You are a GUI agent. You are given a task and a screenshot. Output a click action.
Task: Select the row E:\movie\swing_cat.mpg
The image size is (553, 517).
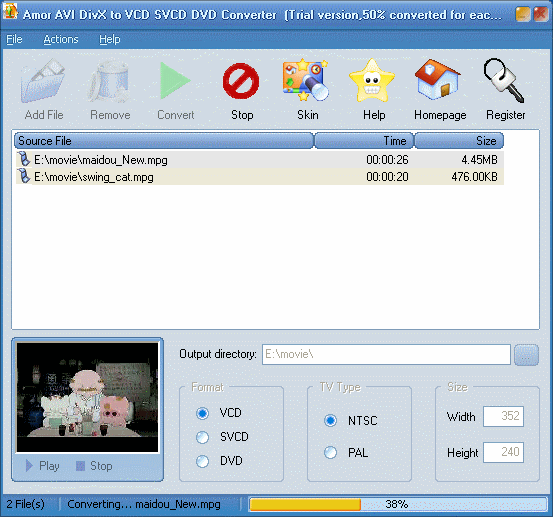(x=260, y=176)
